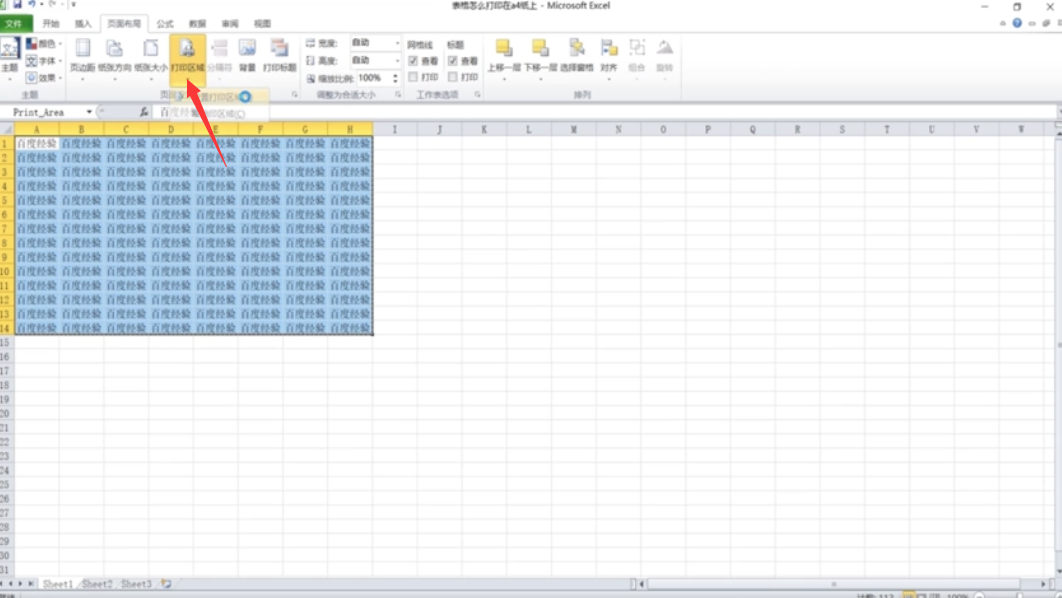Switch to the 开始 Home tab
The image size is (1062, 598).
51,24
